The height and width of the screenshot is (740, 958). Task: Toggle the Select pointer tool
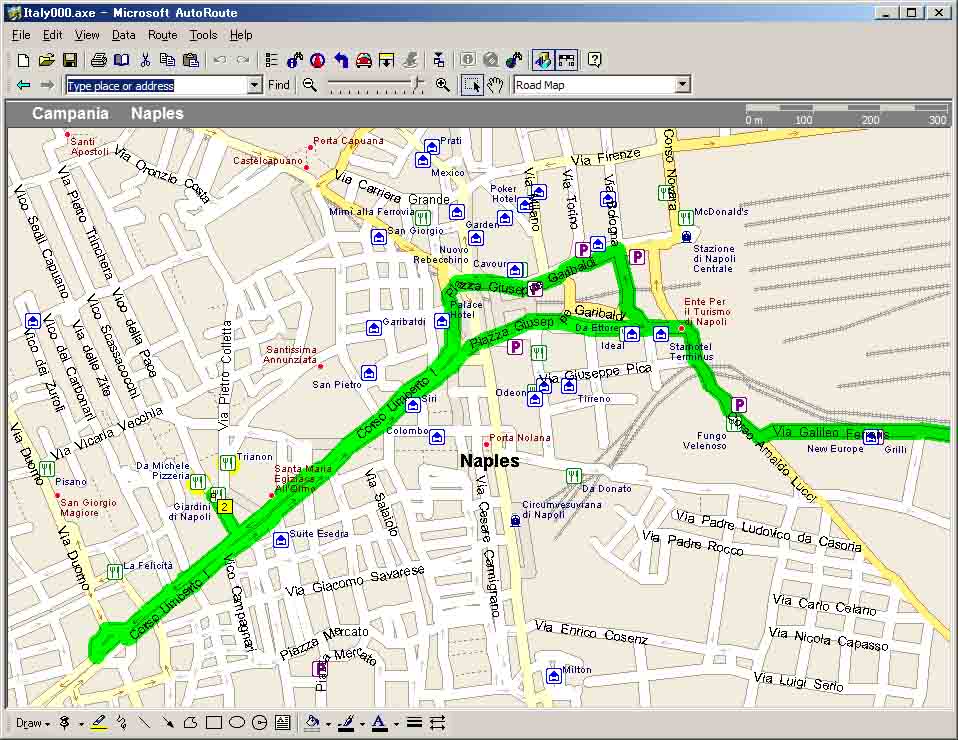click(472, 85)
